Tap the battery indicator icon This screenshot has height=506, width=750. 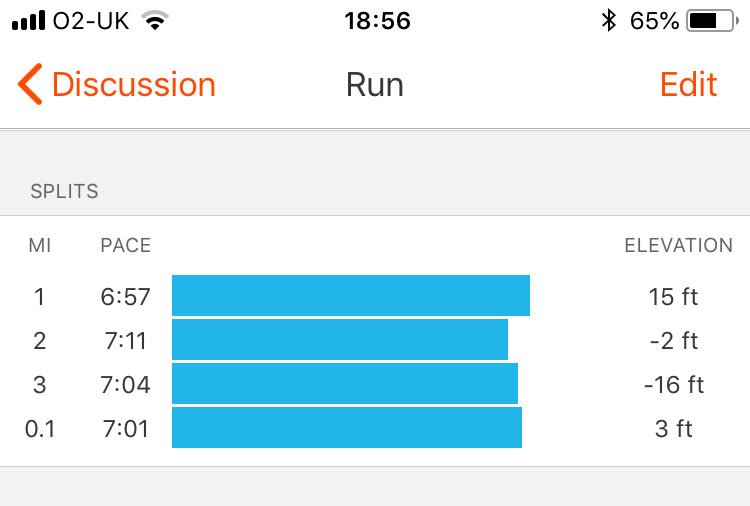711,21
